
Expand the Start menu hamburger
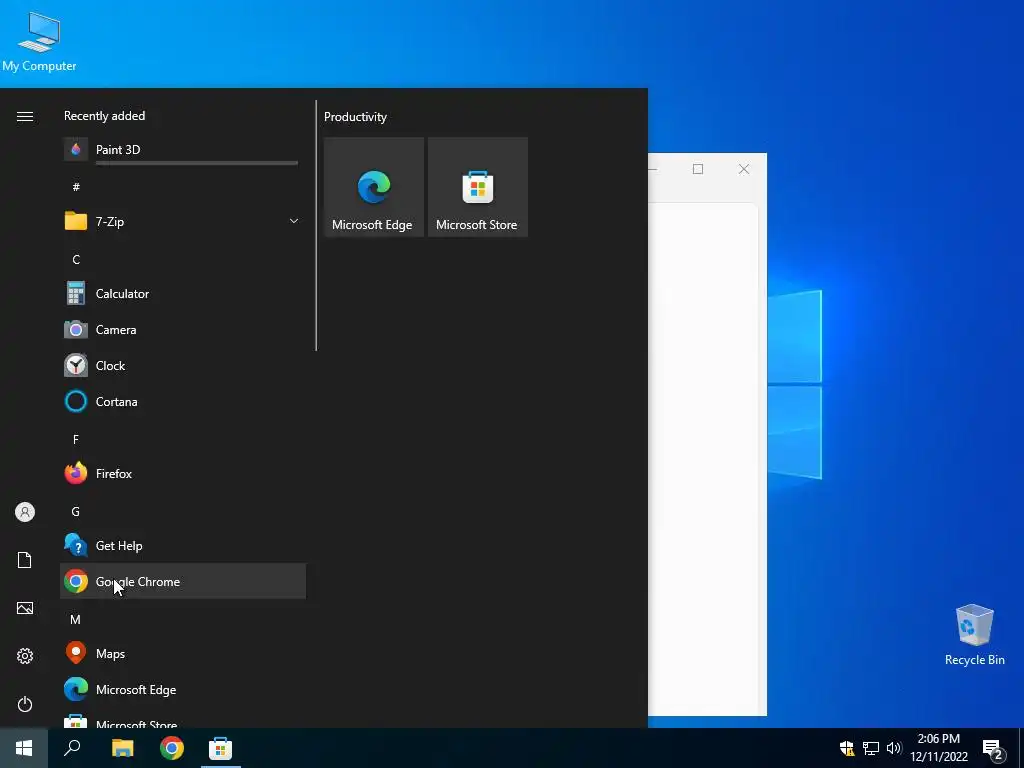click(25, 116)
